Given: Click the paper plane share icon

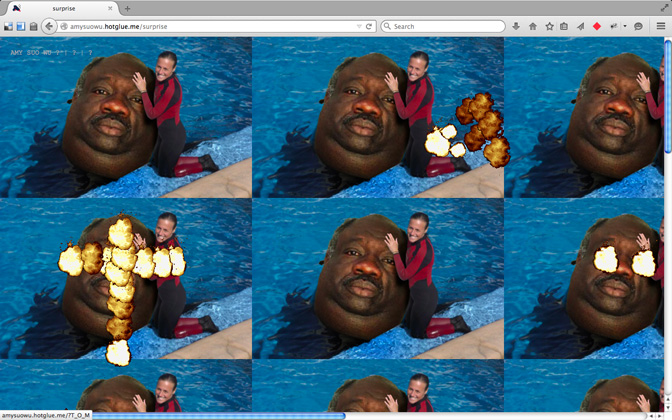Looking at the screenshot, I should click(x=580, y=27).
